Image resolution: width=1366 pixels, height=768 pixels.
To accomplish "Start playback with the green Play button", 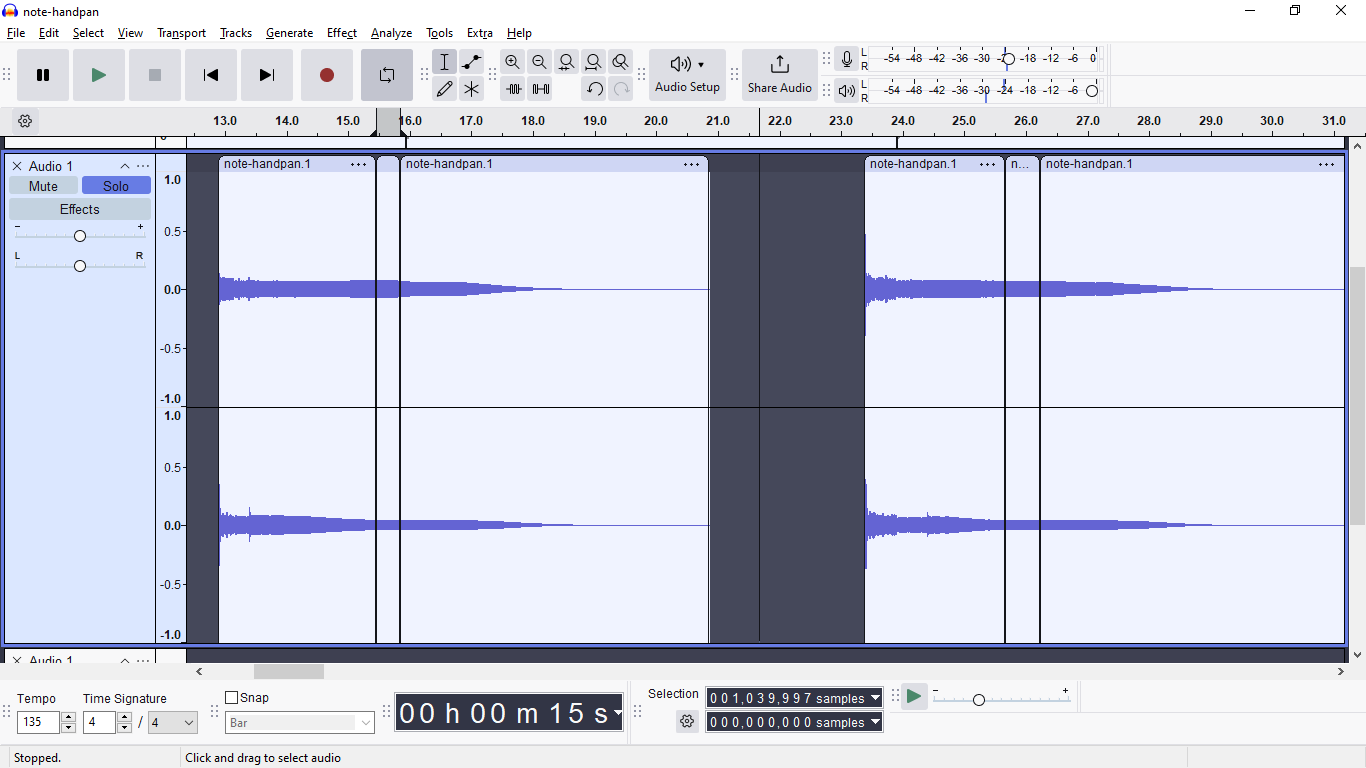I will coord(99,75).
